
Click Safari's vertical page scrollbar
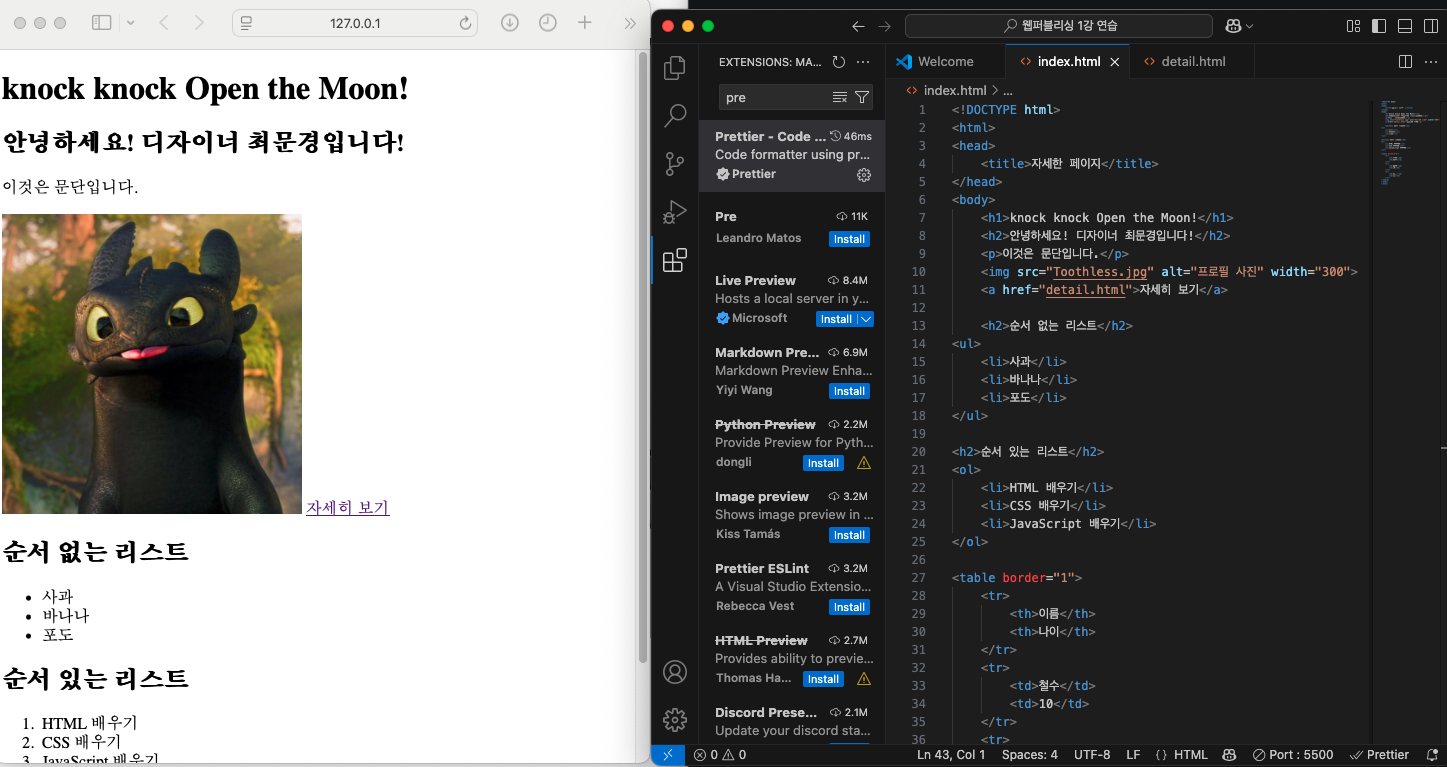coord(643,355)
